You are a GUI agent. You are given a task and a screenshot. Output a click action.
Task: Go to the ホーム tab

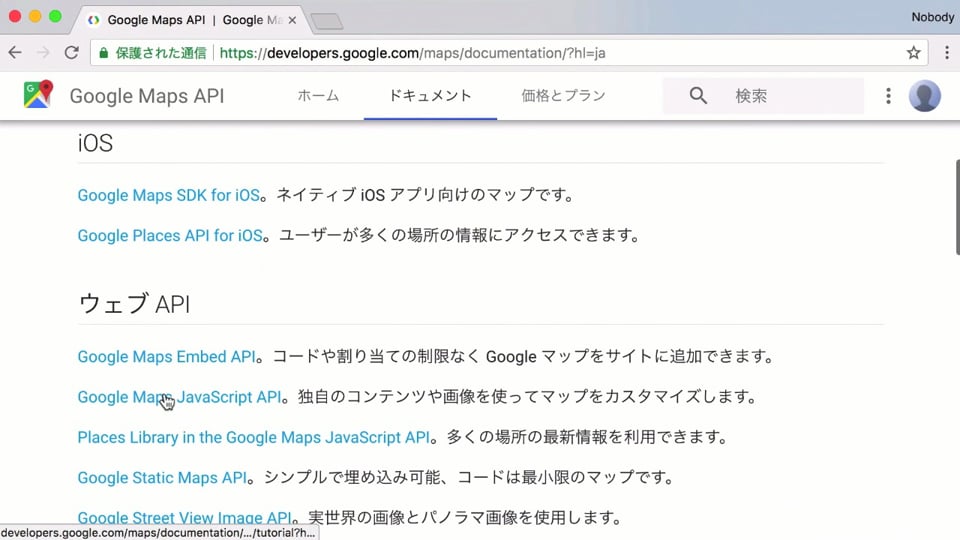tap(318, 96)
